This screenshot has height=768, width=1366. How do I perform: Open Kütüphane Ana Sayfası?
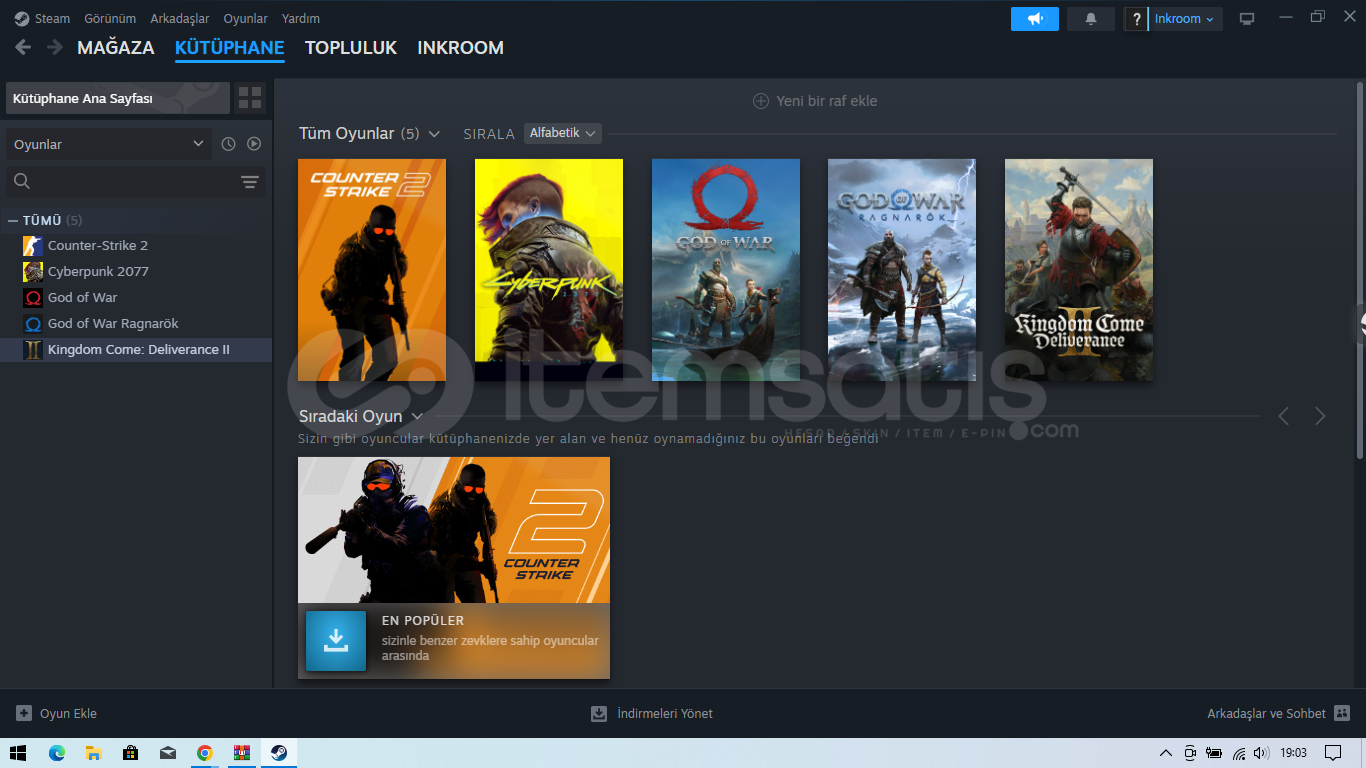pos(118,98)
